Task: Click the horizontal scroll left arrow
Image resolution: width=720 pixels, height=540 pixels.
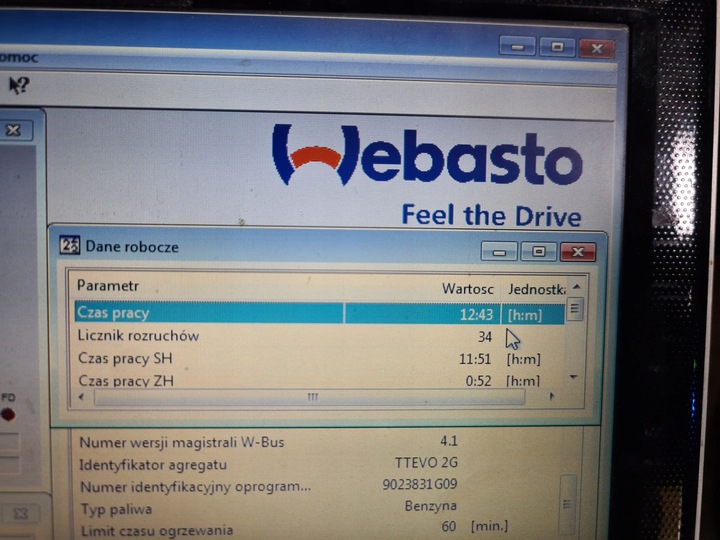Action: (82, 396)
